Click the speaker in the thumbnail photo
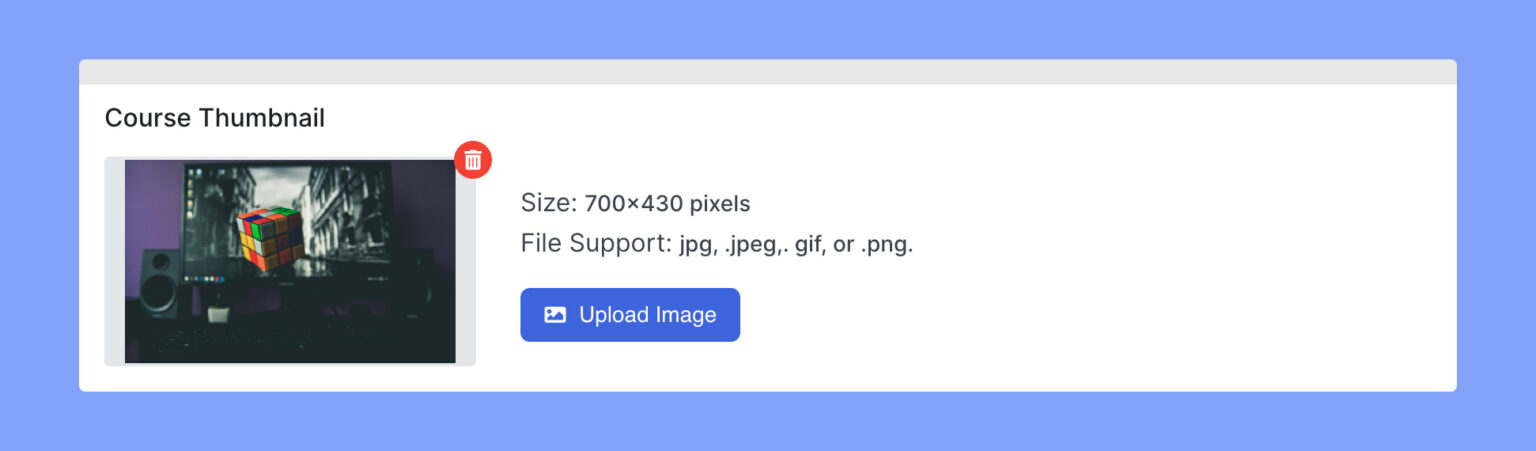1536x451 pixels. [158, 281]
